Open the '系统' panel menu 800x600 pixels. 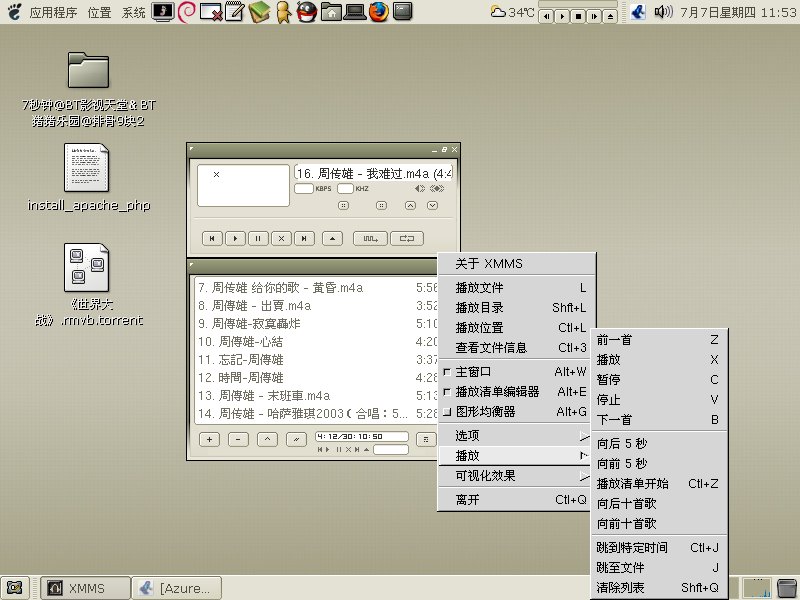pyautogui.click(x=134, y=12)
